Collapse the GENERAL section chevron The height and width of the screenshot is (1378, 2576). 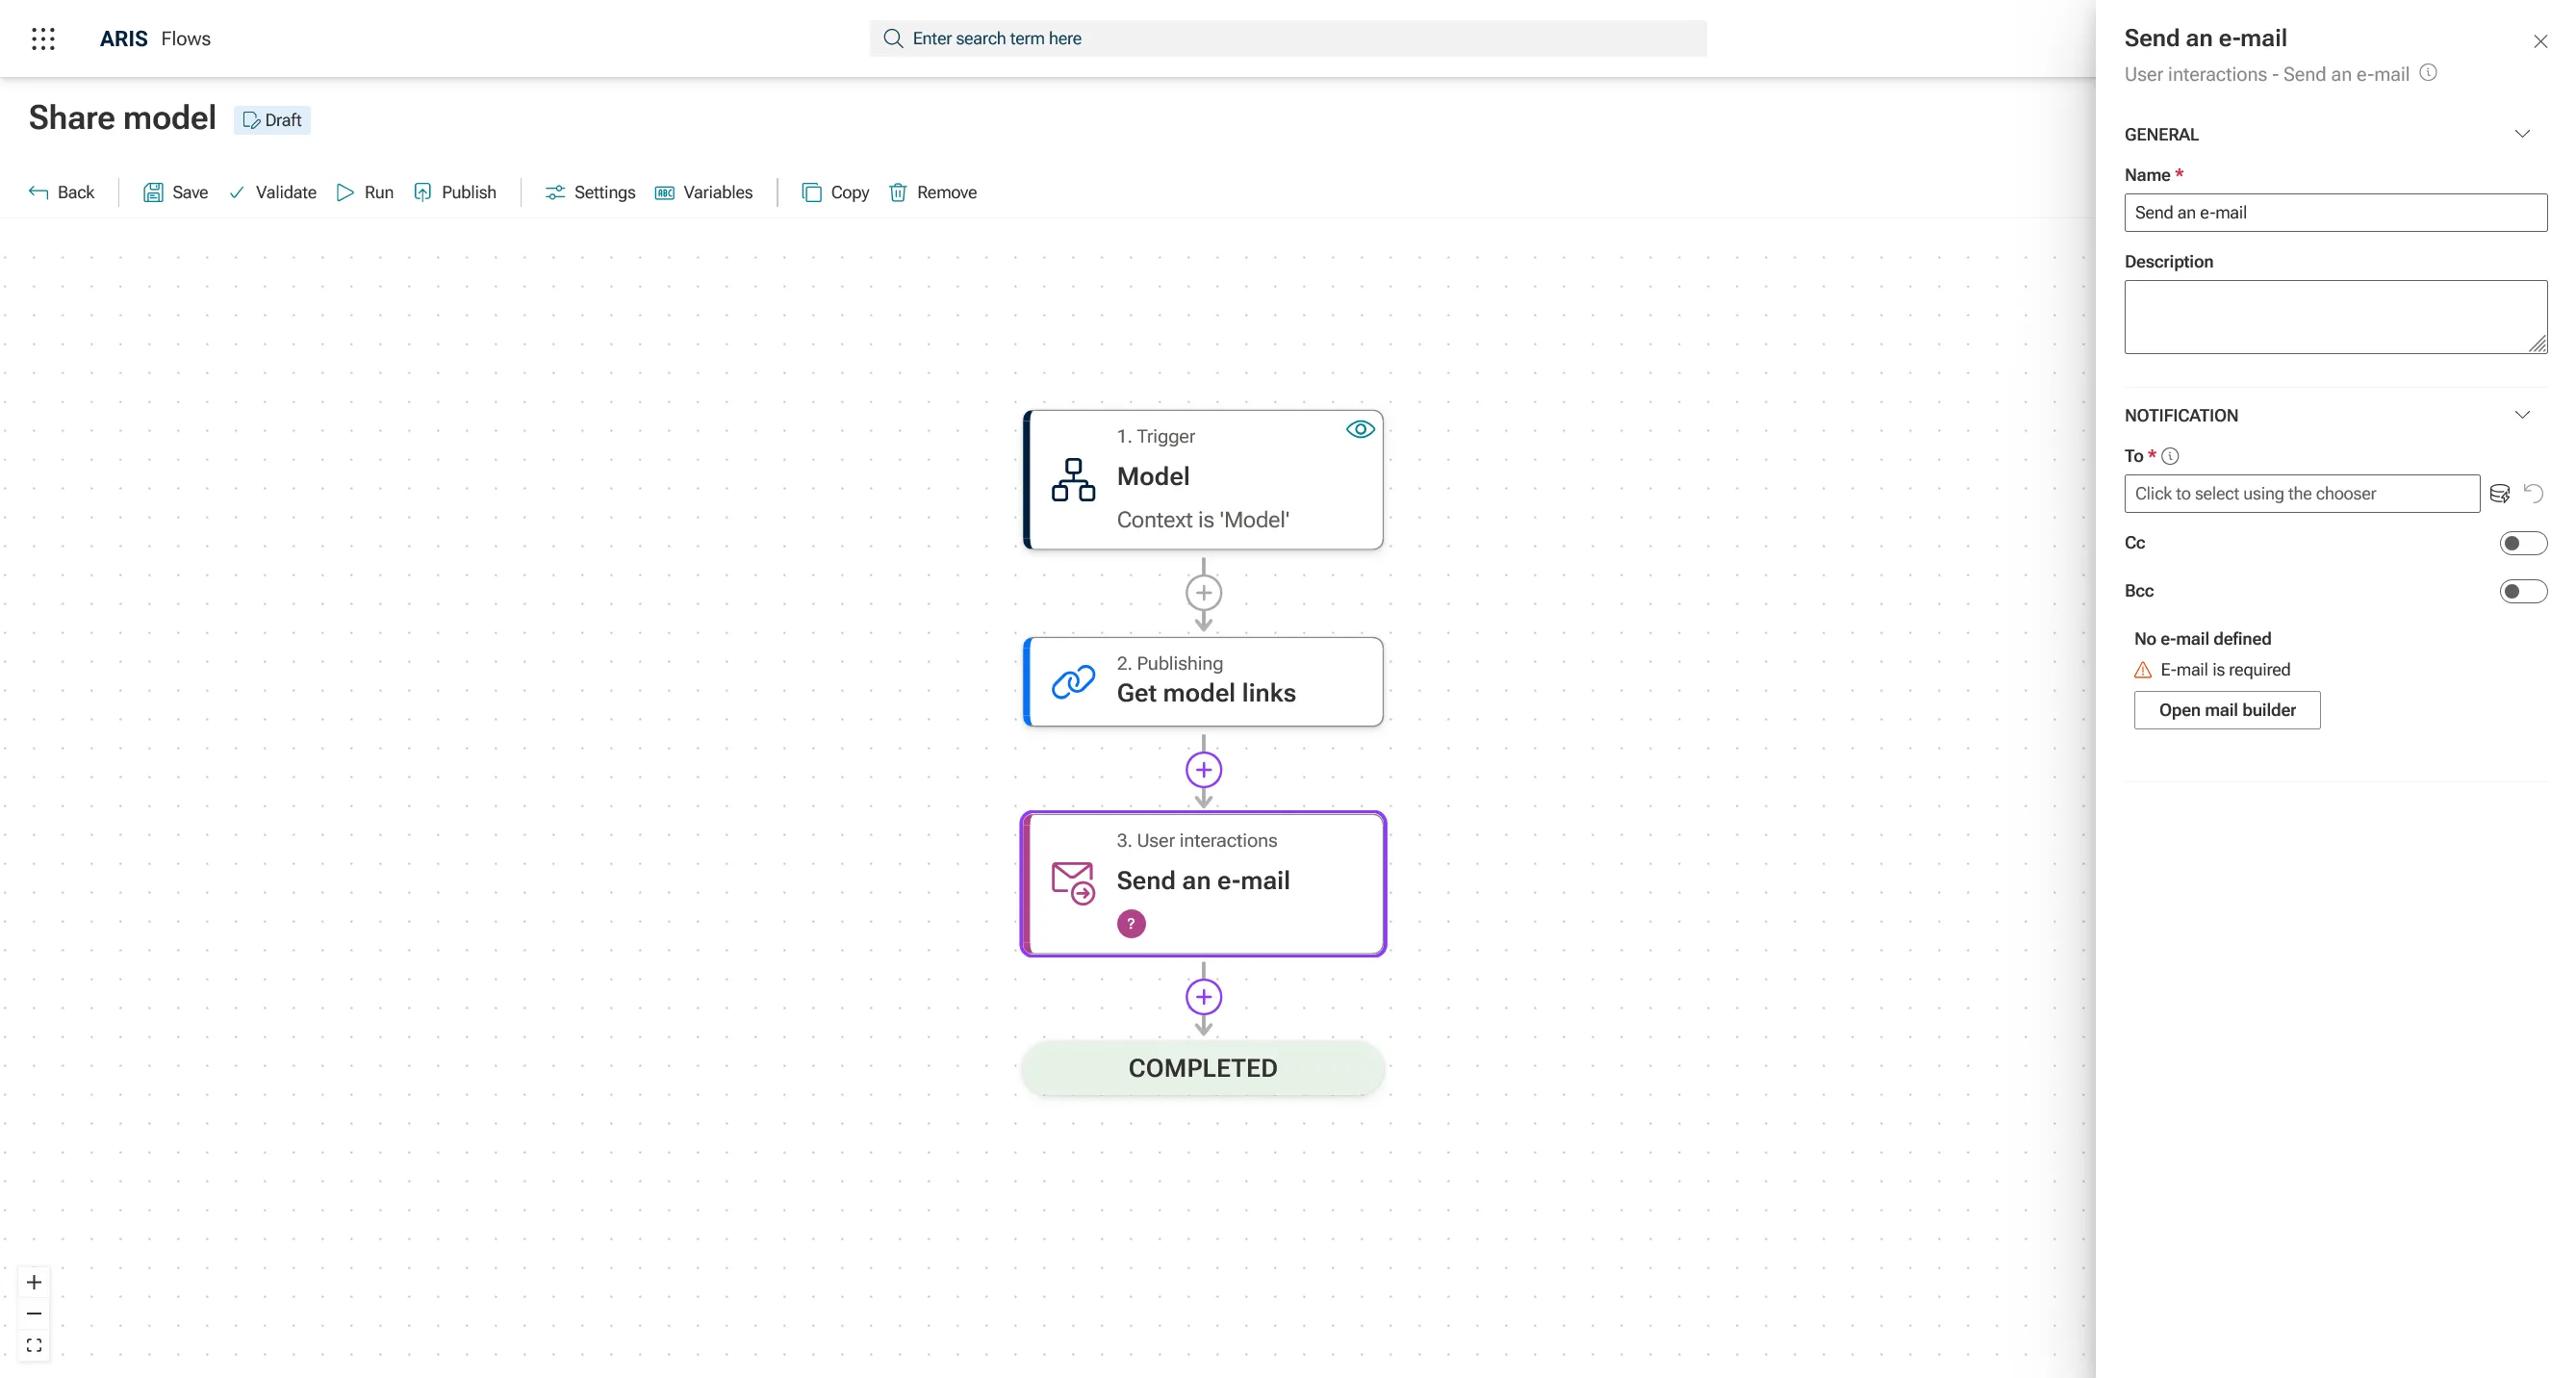click(x=2522, y=134)
